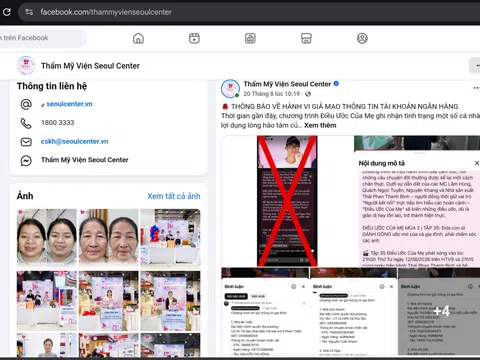Open the profile circle icon in navbar
Viewport: 480px width, 360px height.
(x=362, y=38)
